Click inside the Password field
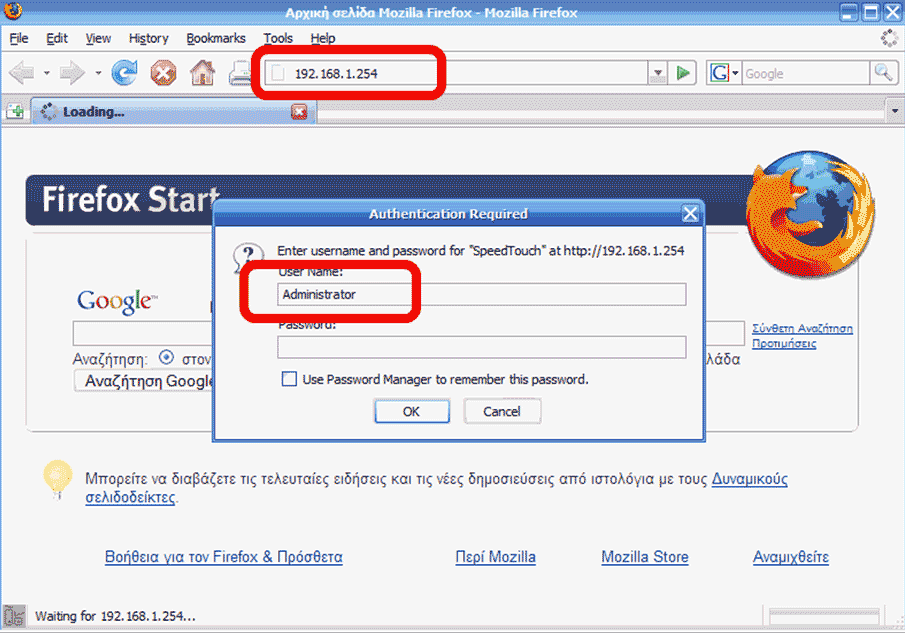Screen dimensions: 905x633 click(481, 345)
